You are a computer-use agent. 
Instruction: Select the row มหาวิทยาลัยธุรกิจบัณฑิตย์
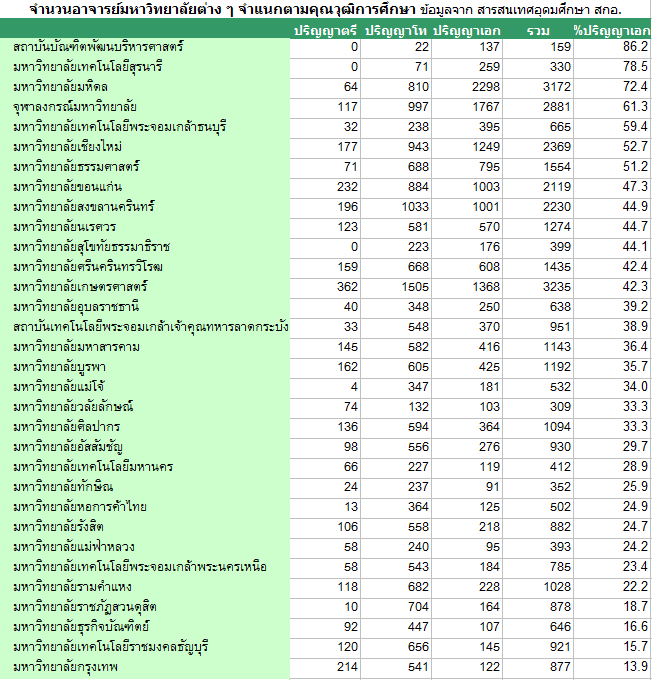(325, 627)
